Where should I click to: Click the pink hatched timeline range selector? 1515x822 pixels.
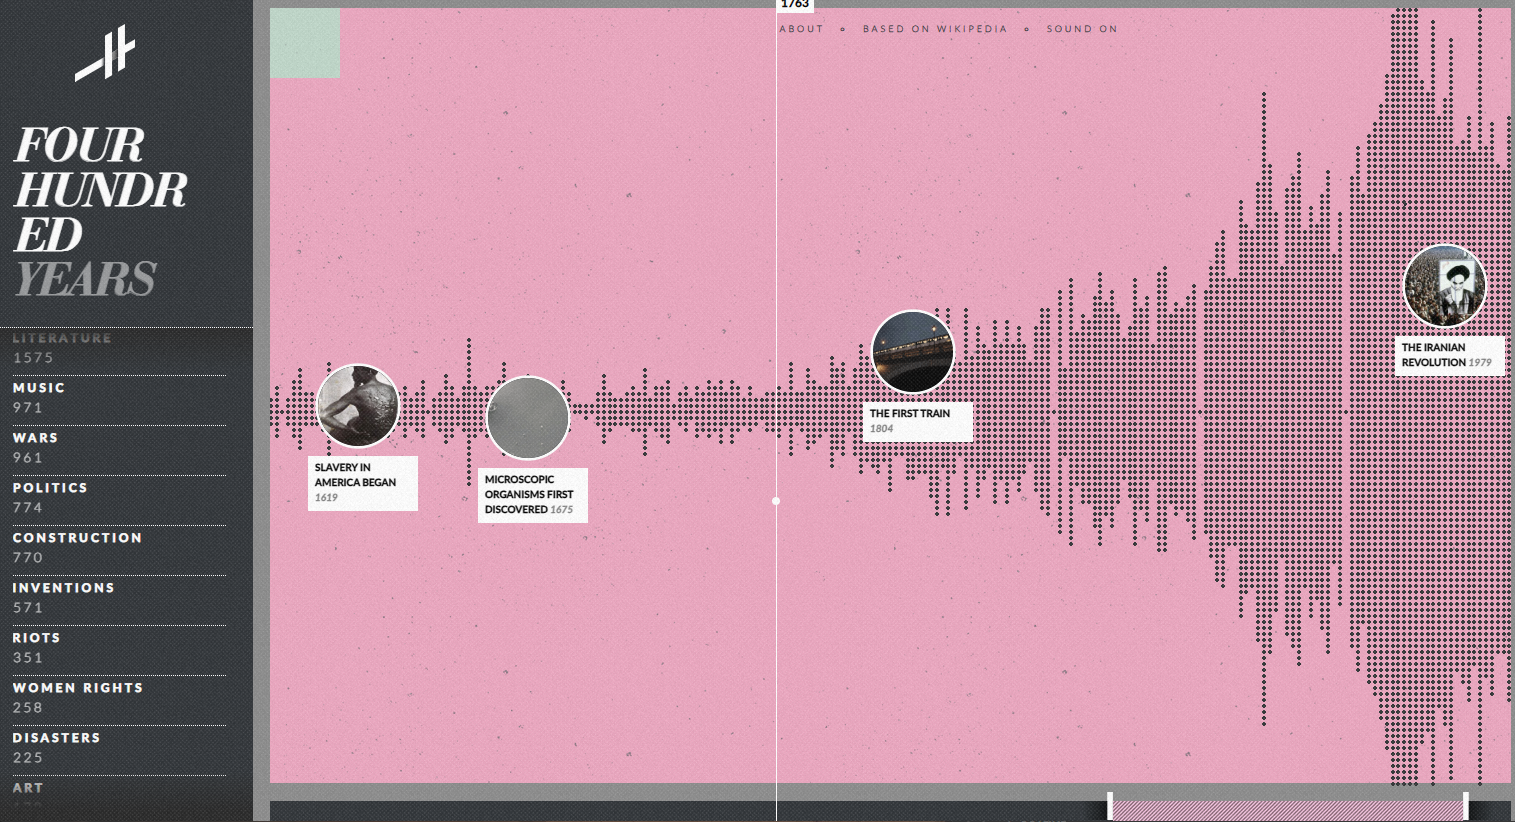(x=1287, y=810)
